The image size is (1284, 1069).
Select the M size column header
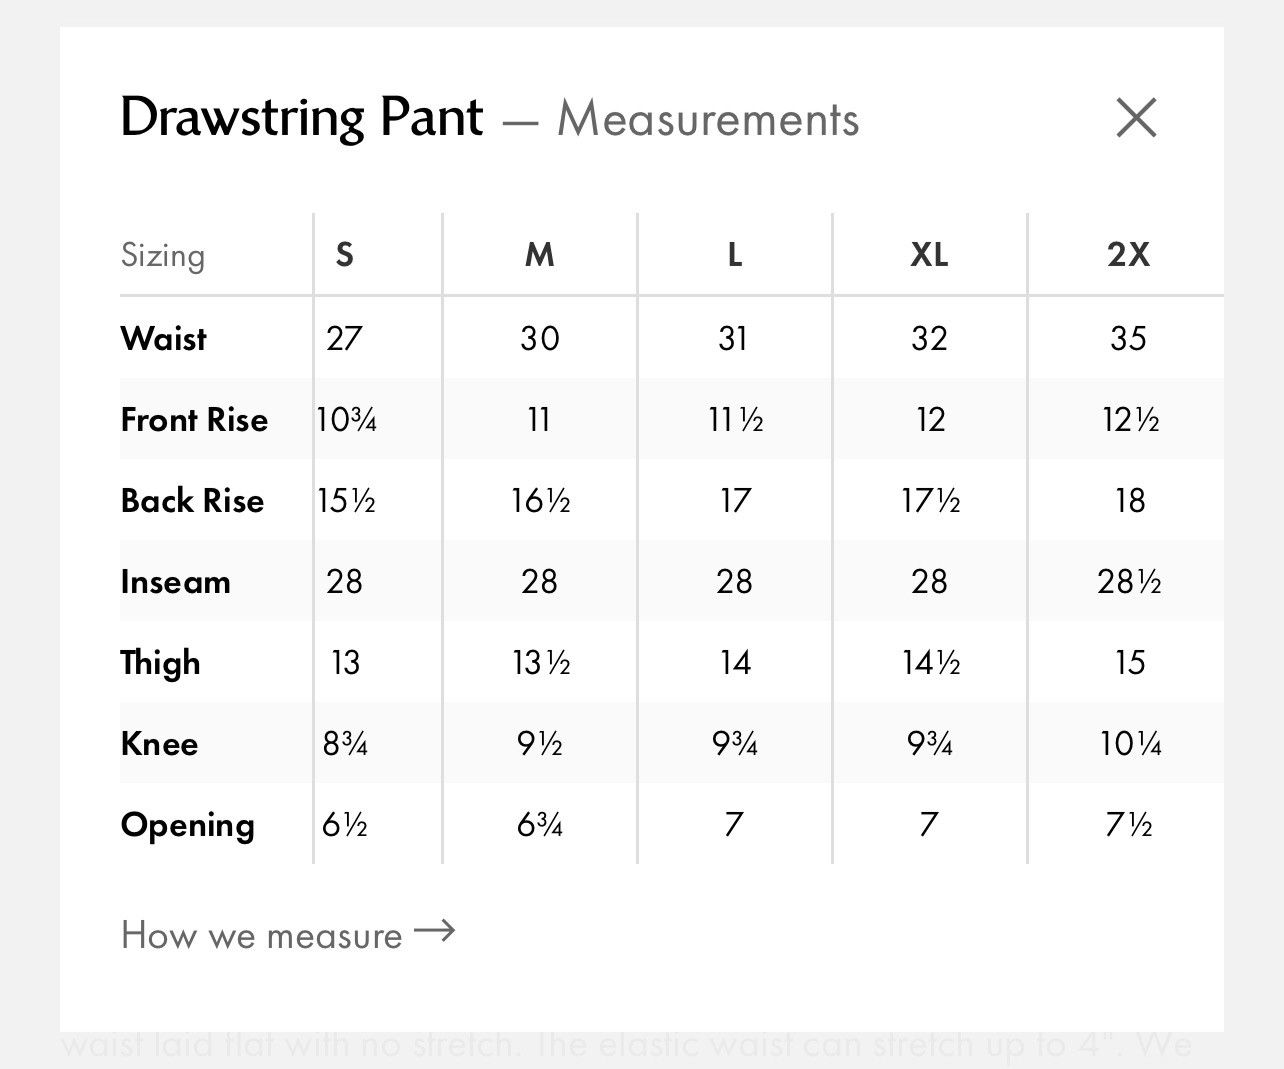coord(540,255)
